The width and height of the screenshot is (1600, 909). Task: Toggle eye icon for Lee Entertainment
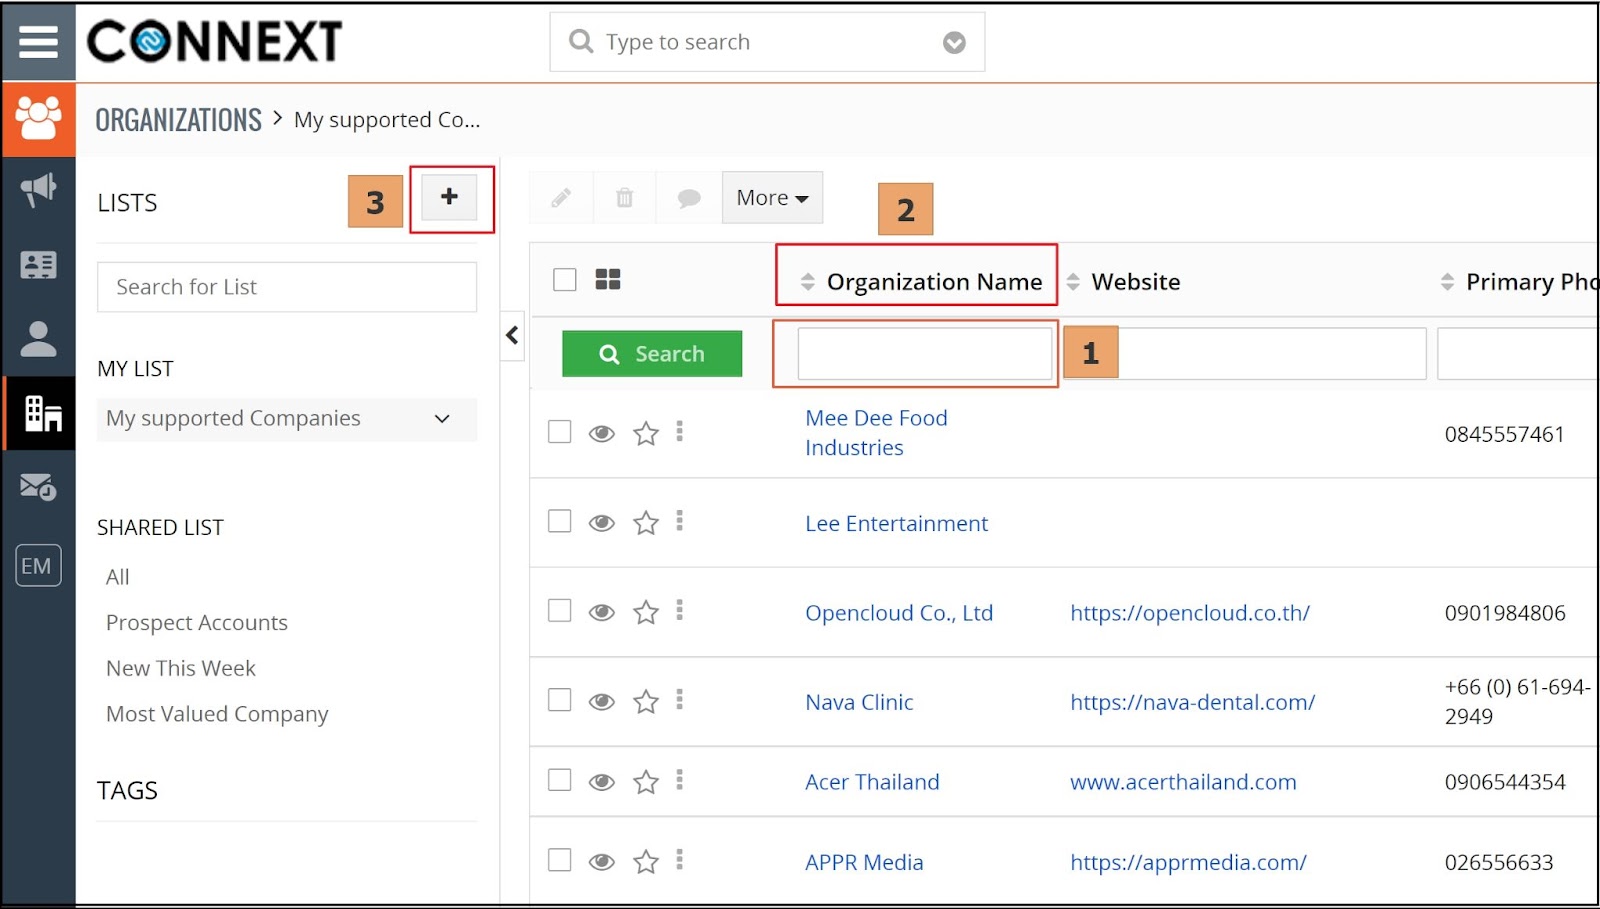pyautogui.click(x=602, y=523)
